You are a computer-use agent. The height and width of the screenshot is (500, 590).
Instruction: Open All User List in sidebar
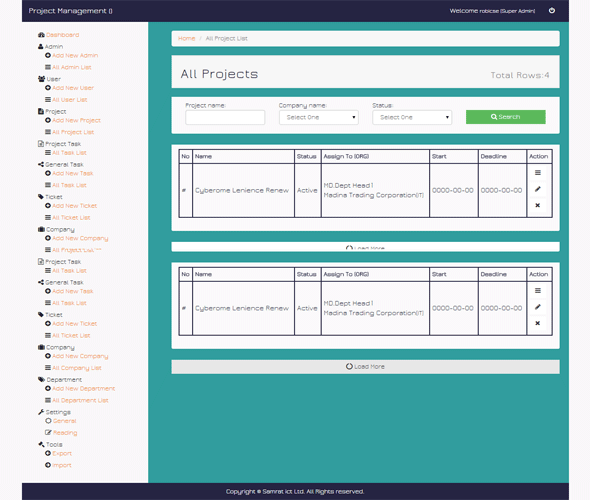(70, 100)
